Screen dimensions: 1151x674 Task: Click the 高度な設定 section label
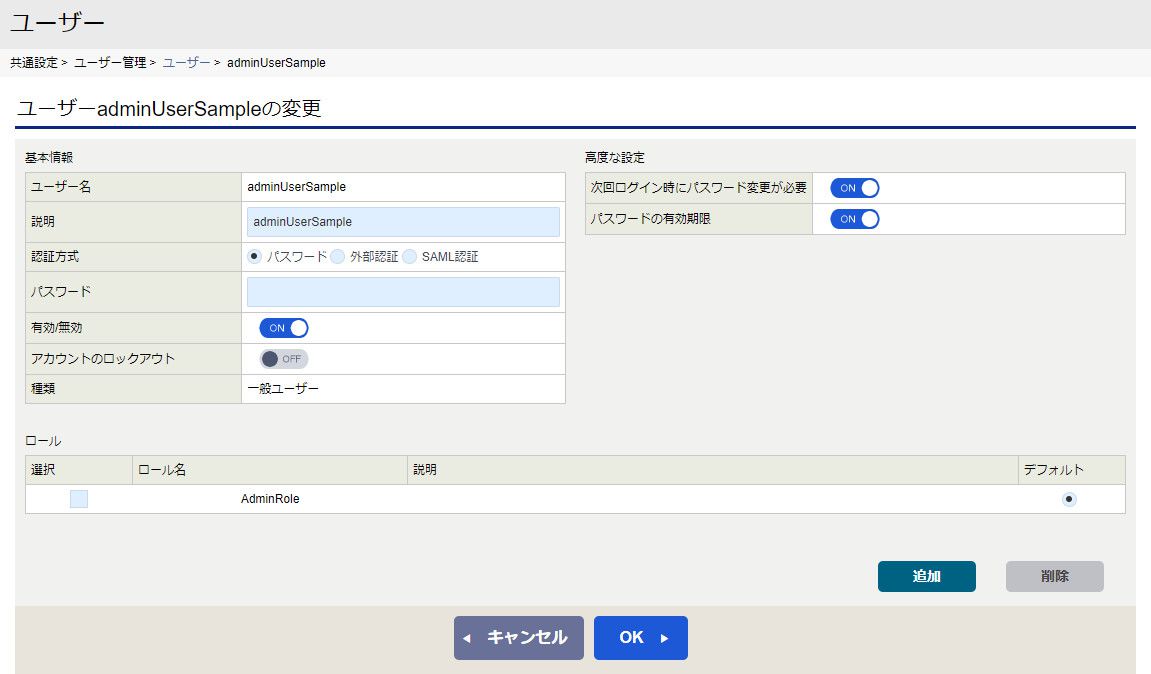pyautogui.click(x=614, y=157)
